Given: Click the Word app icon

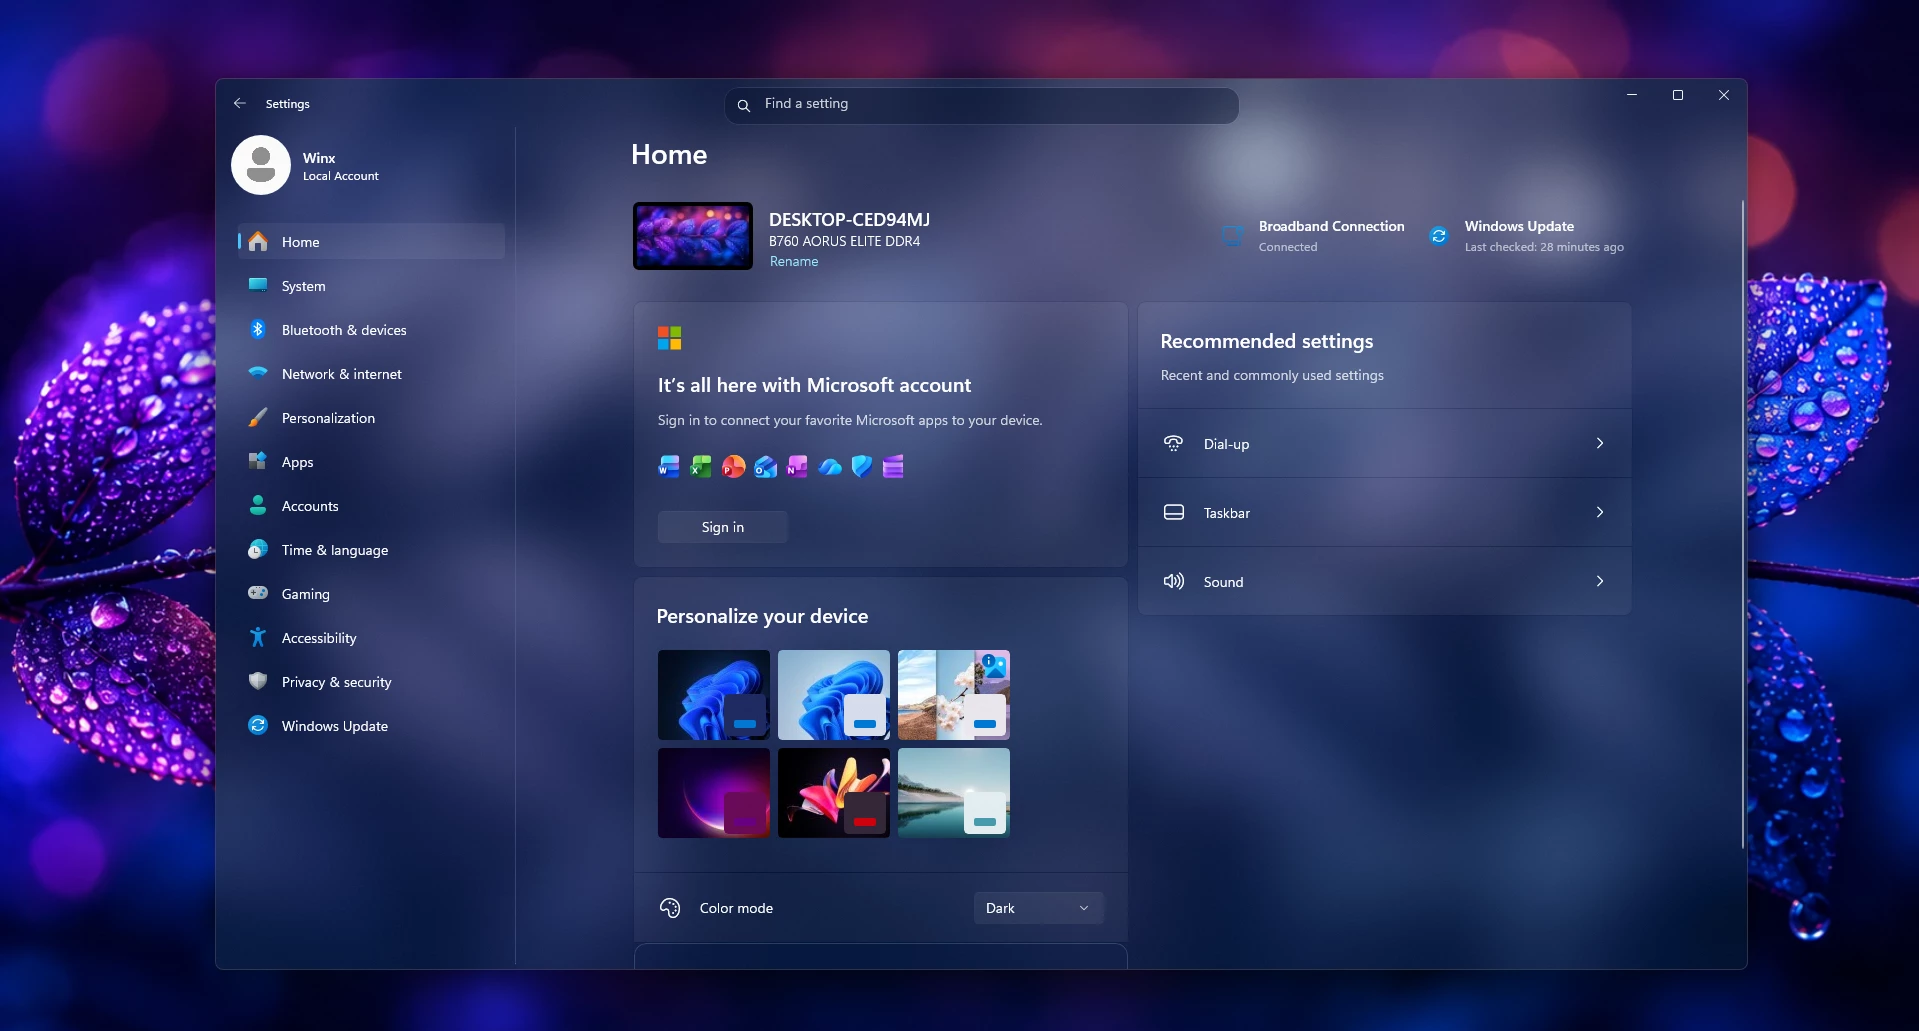Looking at the screenshot, I should click(669, 466).
